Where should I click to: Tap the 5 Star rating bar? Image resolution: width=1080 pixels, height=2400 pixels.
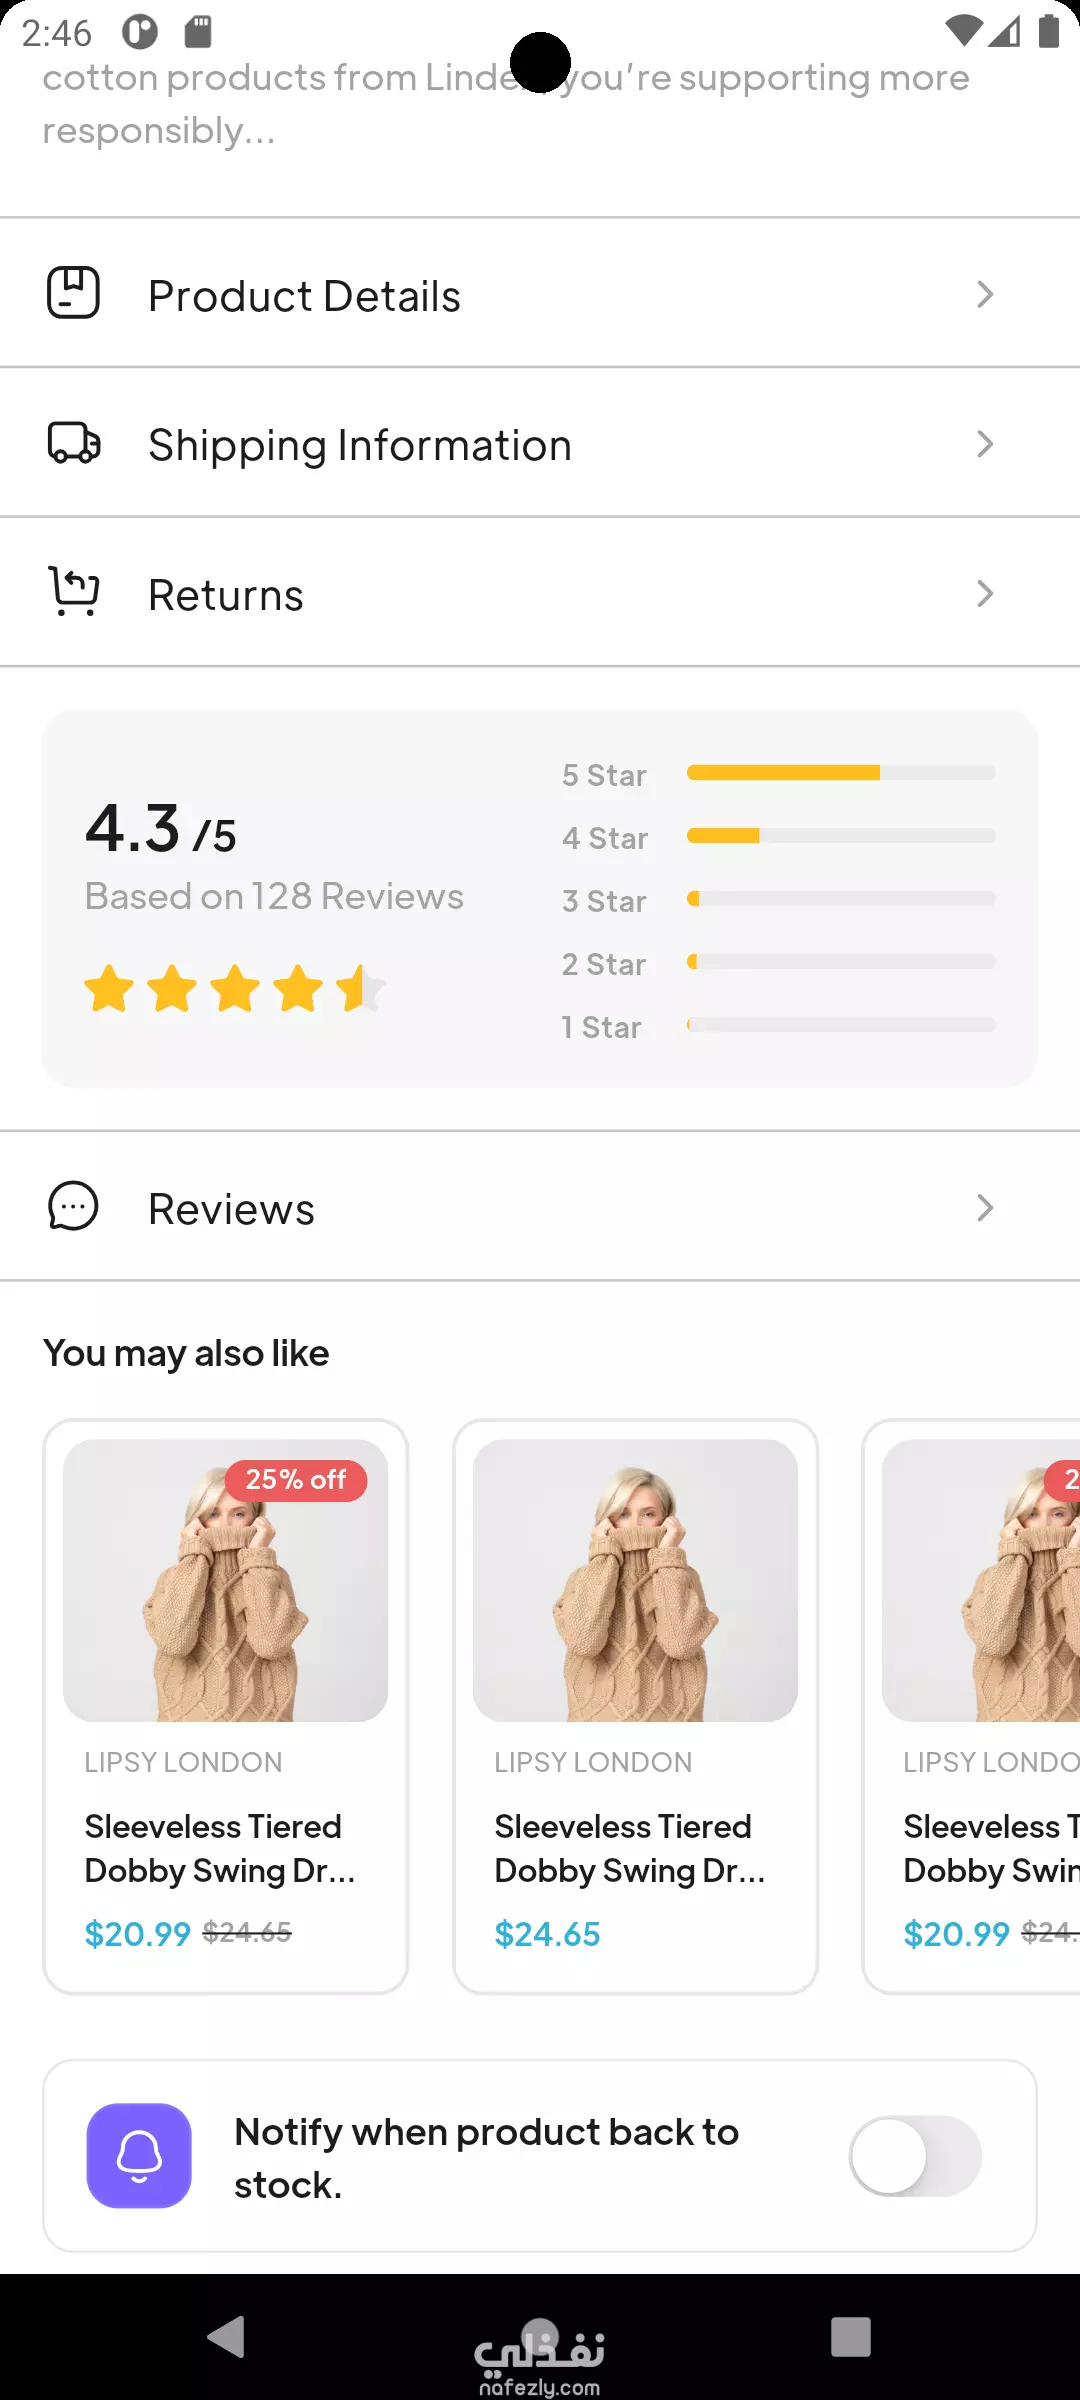click(x=841, y=772)
